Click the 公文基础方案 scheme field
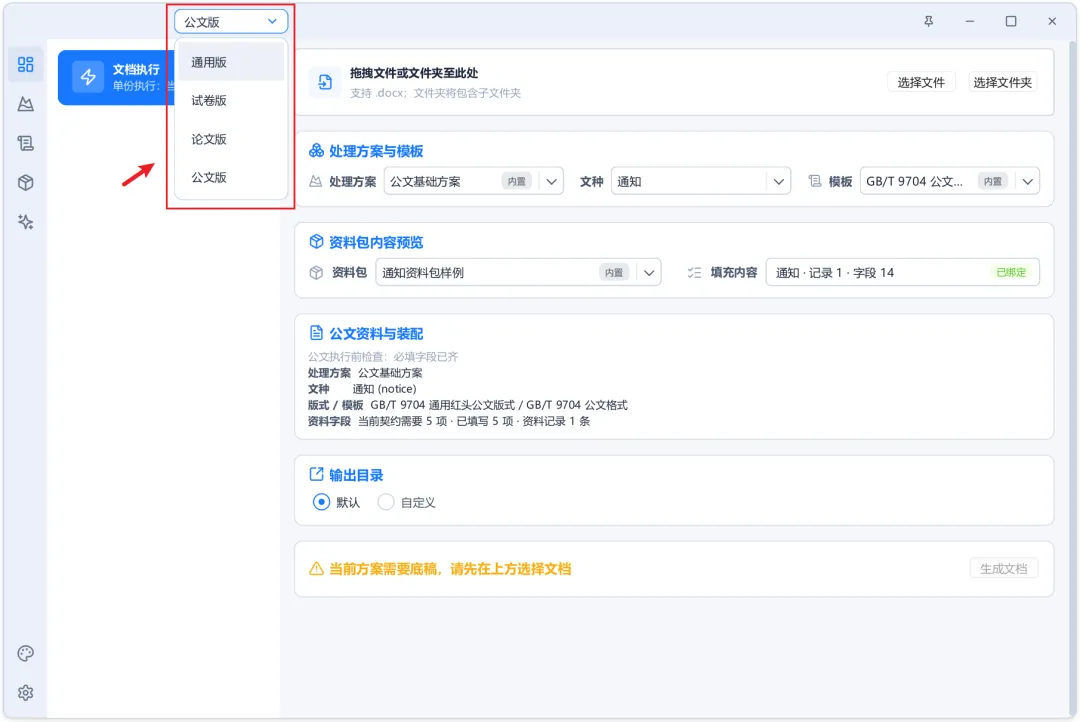1080x722 pixels. pyautogui.click(x=473, y=182)
